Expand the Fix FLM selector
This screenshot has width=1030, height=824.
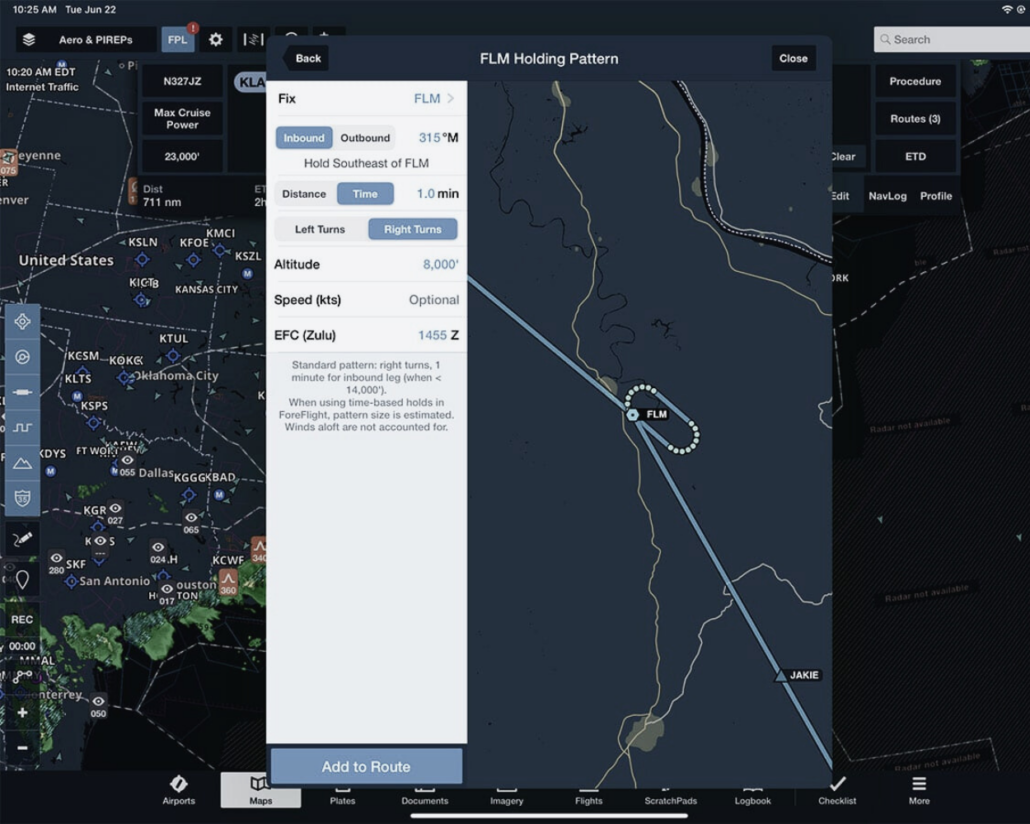coord(434,99)
